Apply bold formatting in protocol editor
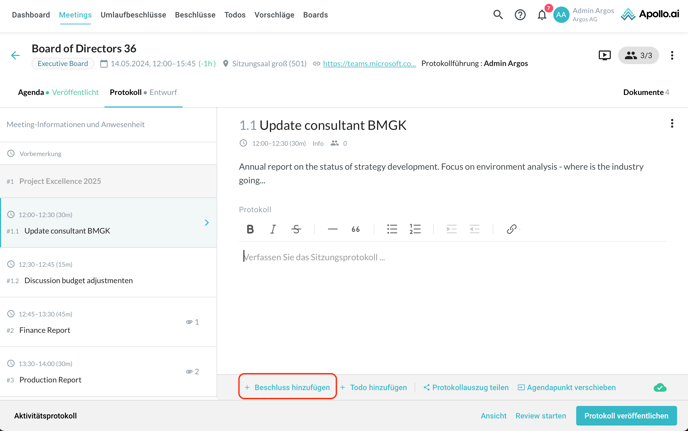 [250, 229]
